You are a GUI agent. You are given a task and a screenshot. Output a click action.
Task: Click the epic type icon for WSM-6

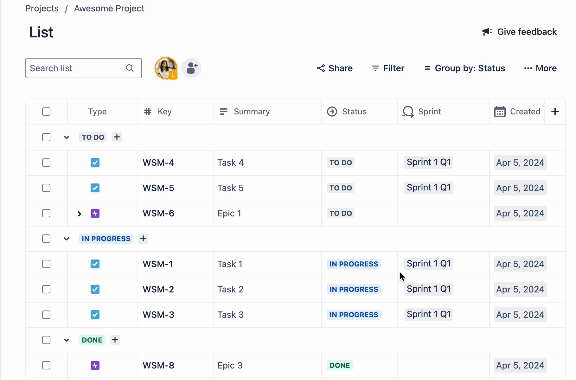tap(95, 213)
